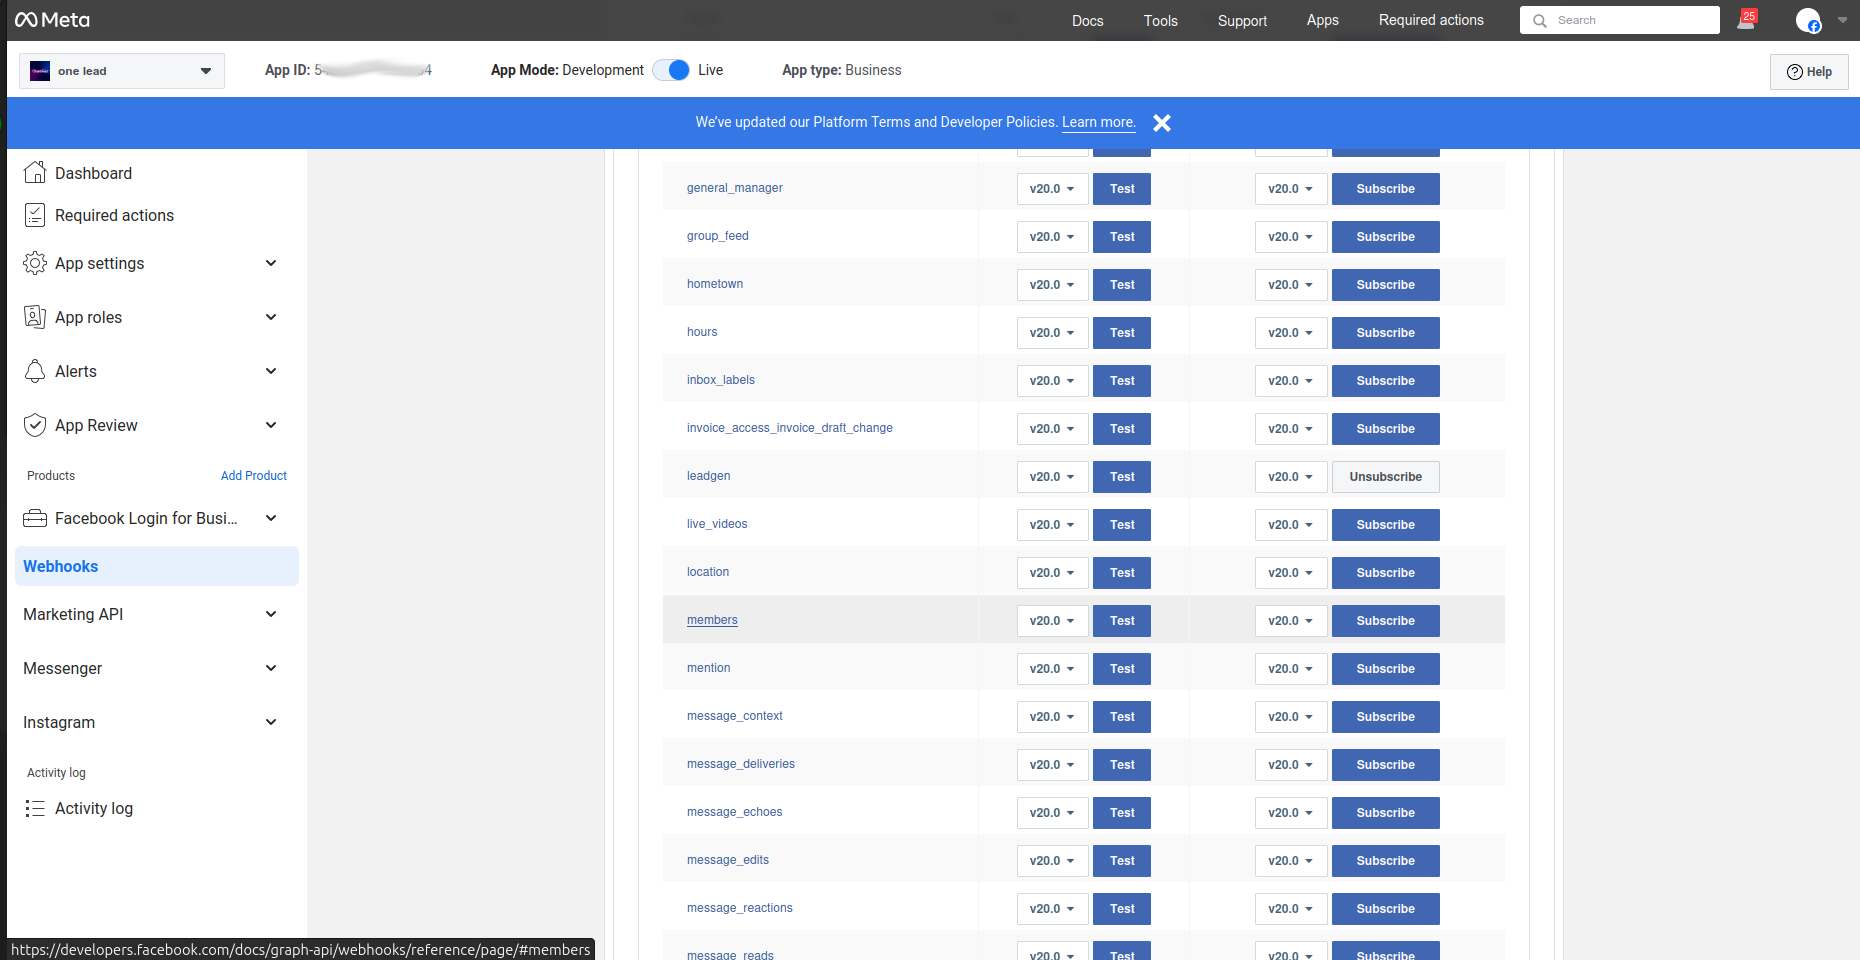The image size is (1860, 960).
Task: Open the group_feed field link
Action: pos(717,236)
